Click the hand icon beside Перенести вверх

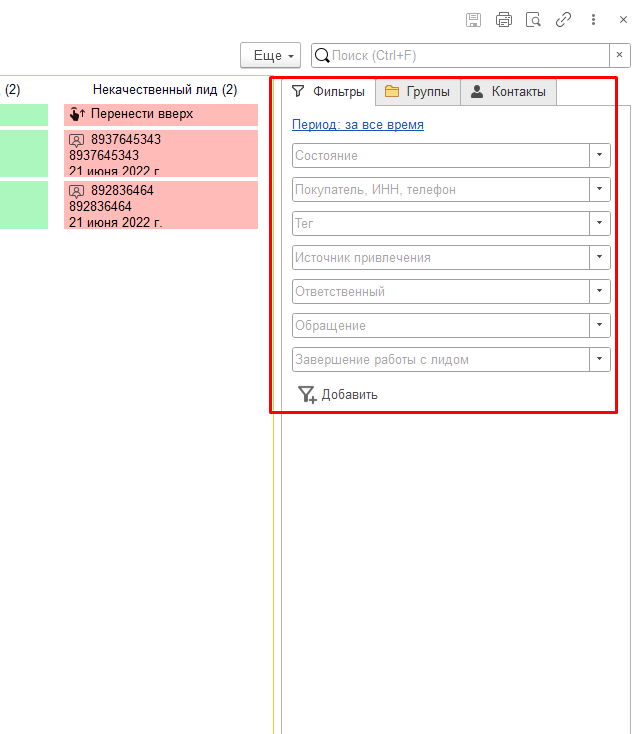[x=77, y=114]
